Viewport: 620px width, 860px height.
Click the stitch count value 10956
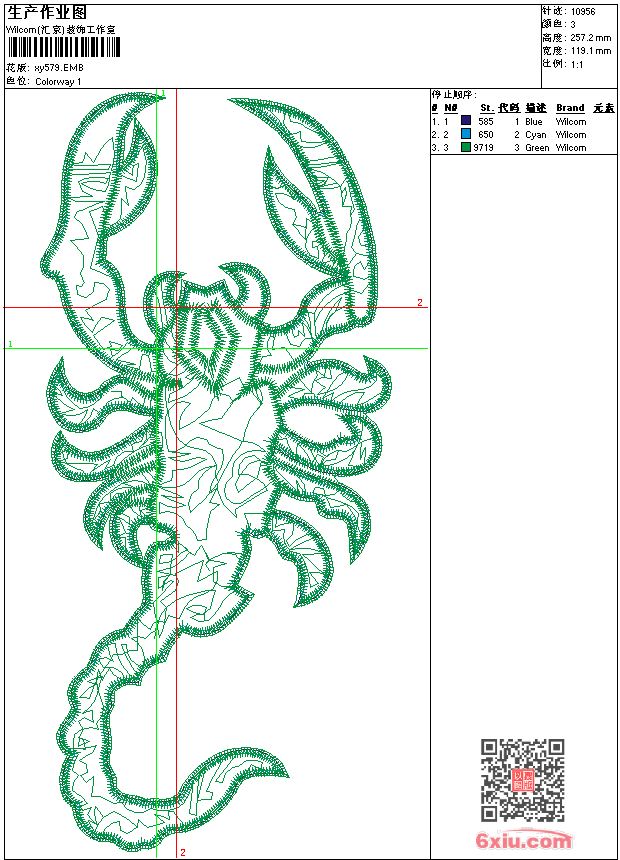[583, 12]
